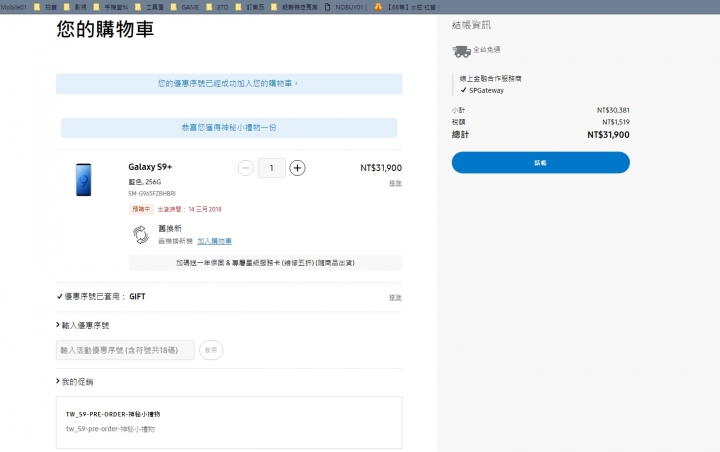The width and height of the screenshot is (720, 452).
Task: Click the mystery gift congratulation banner
Action: tap(229, 128)
